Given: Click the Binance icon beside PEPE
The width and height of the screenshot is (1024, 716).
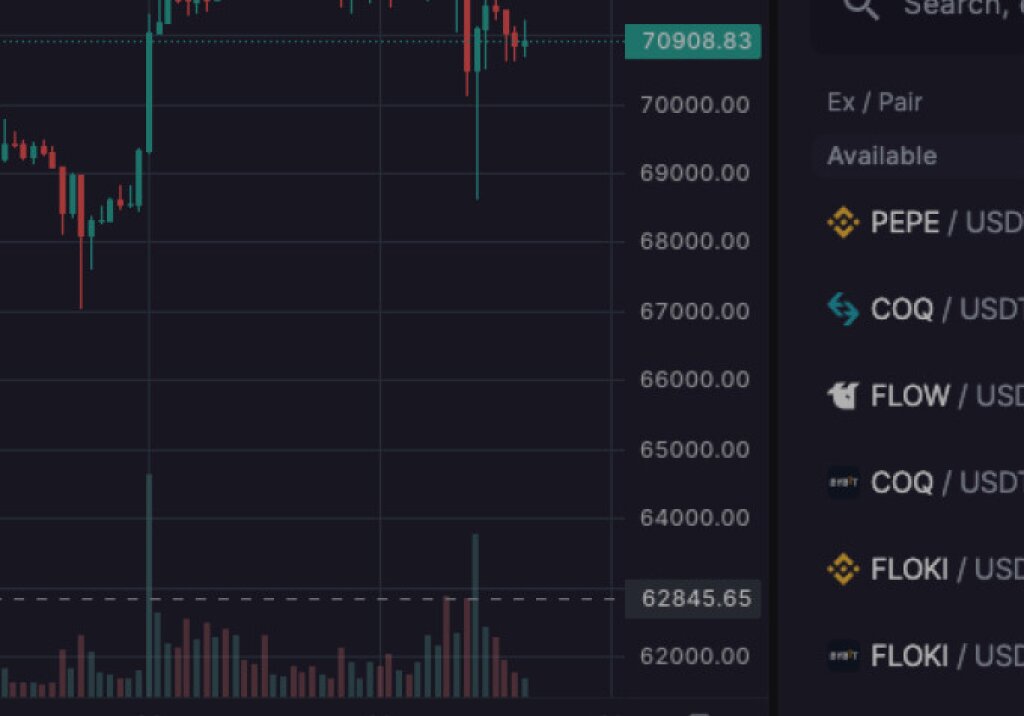Looking at the screenshot, I should coord(843,222).
